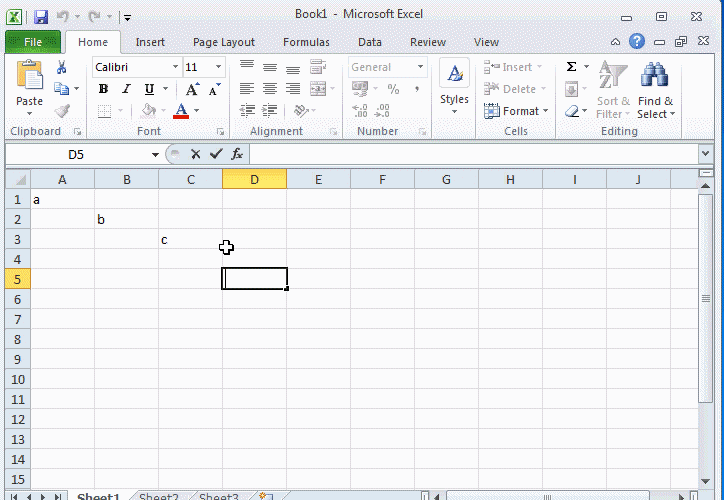The image size is (724, 500).
Task: Open the font size 11 dropdown
Action: click(219, 67)
